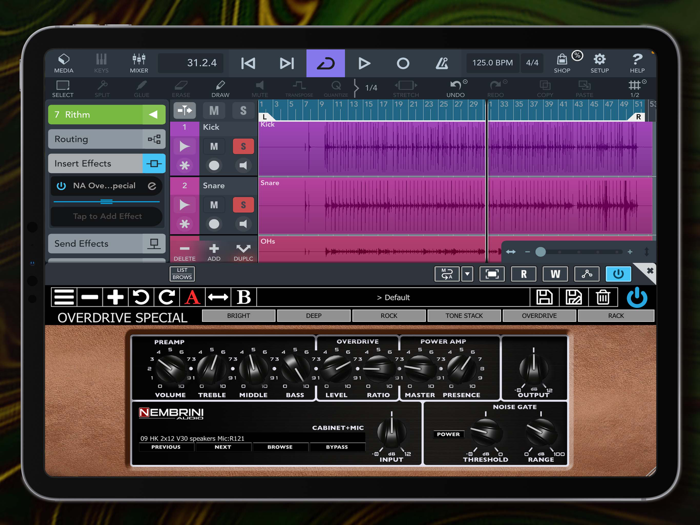Image resolution: width=700 pixels, height=525 pixels.
Task: Click the trash icon in plugin toolbar
Action: point(603,297)
